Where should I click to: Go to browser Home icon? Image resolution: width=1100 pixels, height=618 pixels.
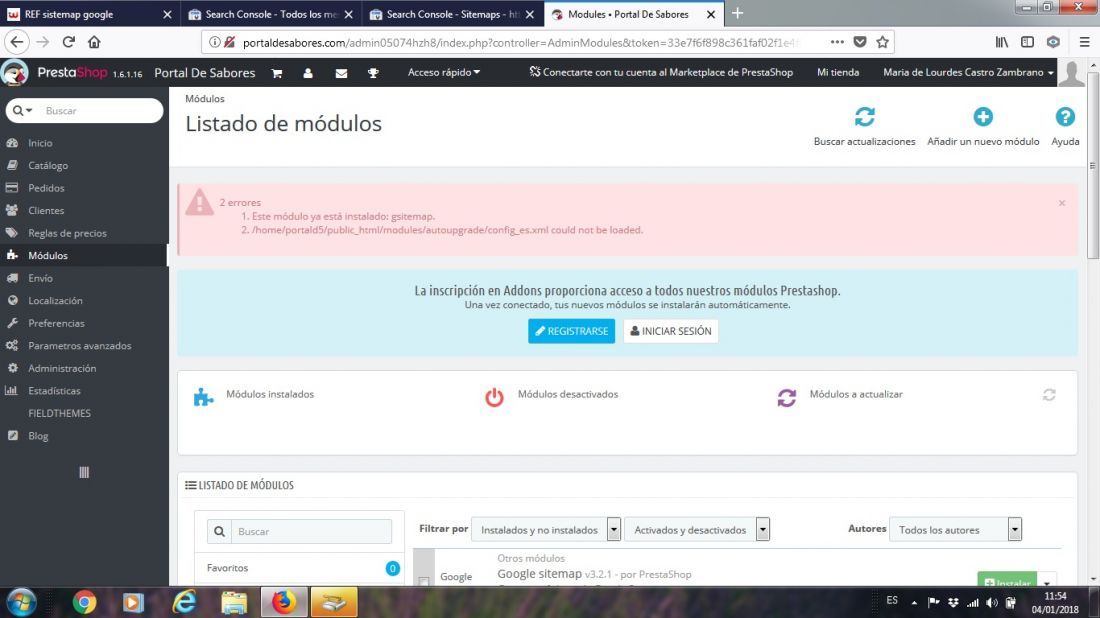pos(94,42)
